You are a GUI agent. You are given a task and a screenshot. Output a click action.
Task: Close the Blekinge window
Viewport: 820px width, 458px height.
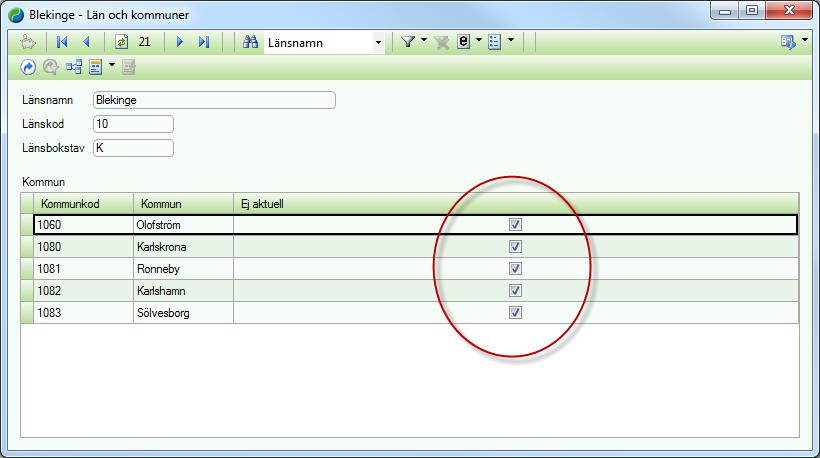[x=790, y=10]
